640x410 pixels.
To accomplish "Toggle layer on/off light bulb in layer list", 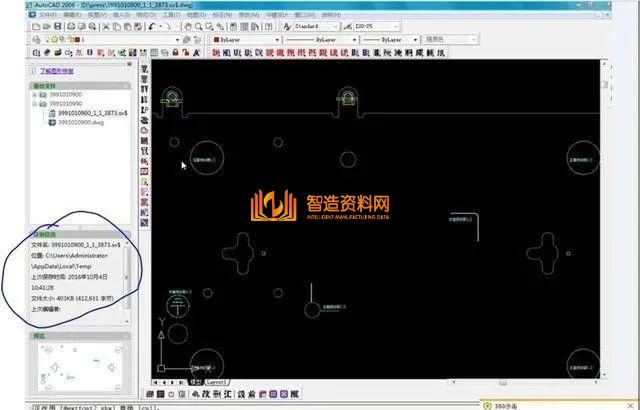I will [48, 40].
